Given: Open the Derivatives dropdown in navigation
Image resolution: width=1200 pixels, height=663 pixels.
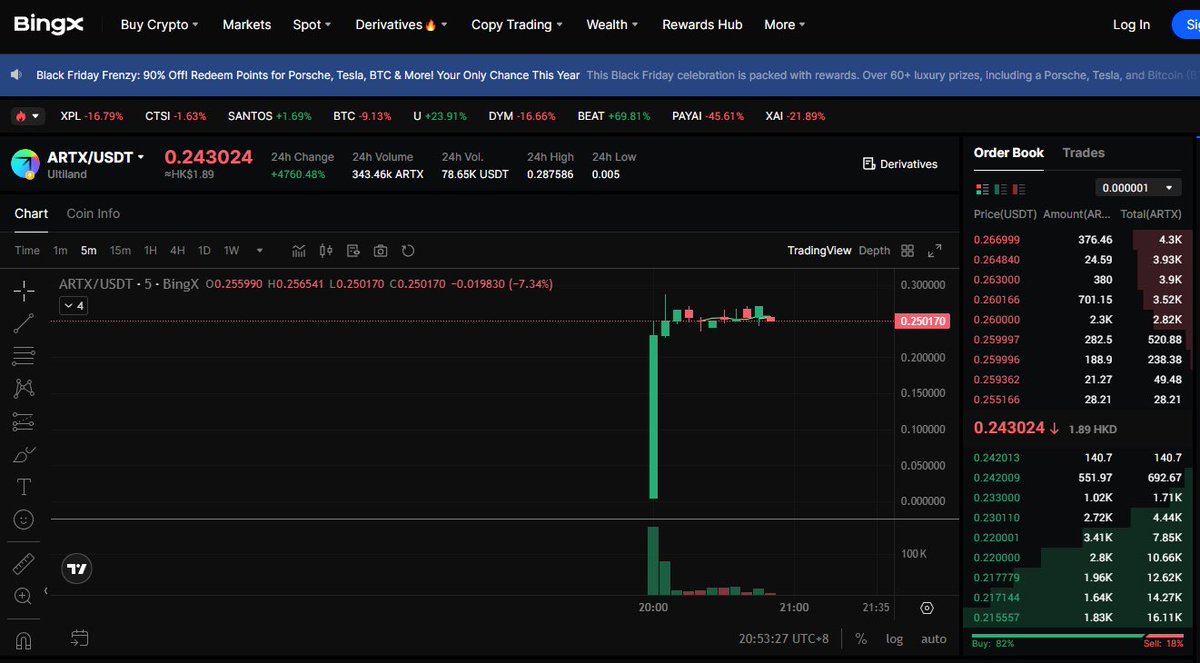Looking at the screenshot, I should click(401, 24).
